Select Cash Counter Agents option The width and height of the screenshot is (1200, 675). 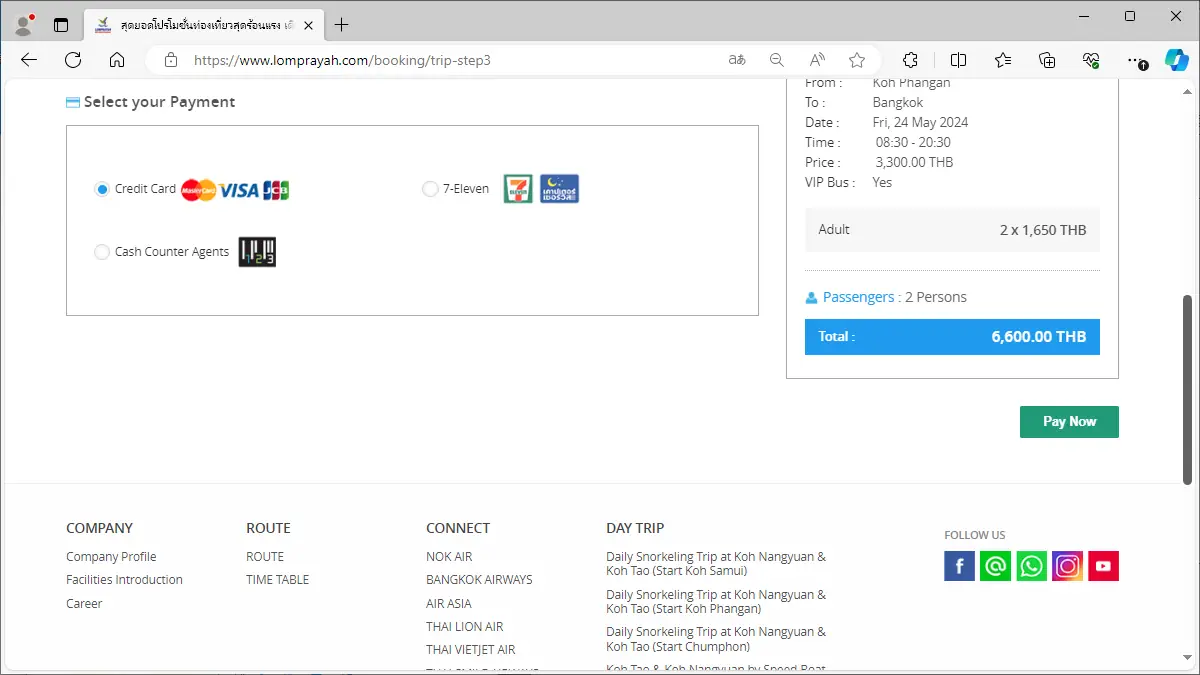[102, 252]
